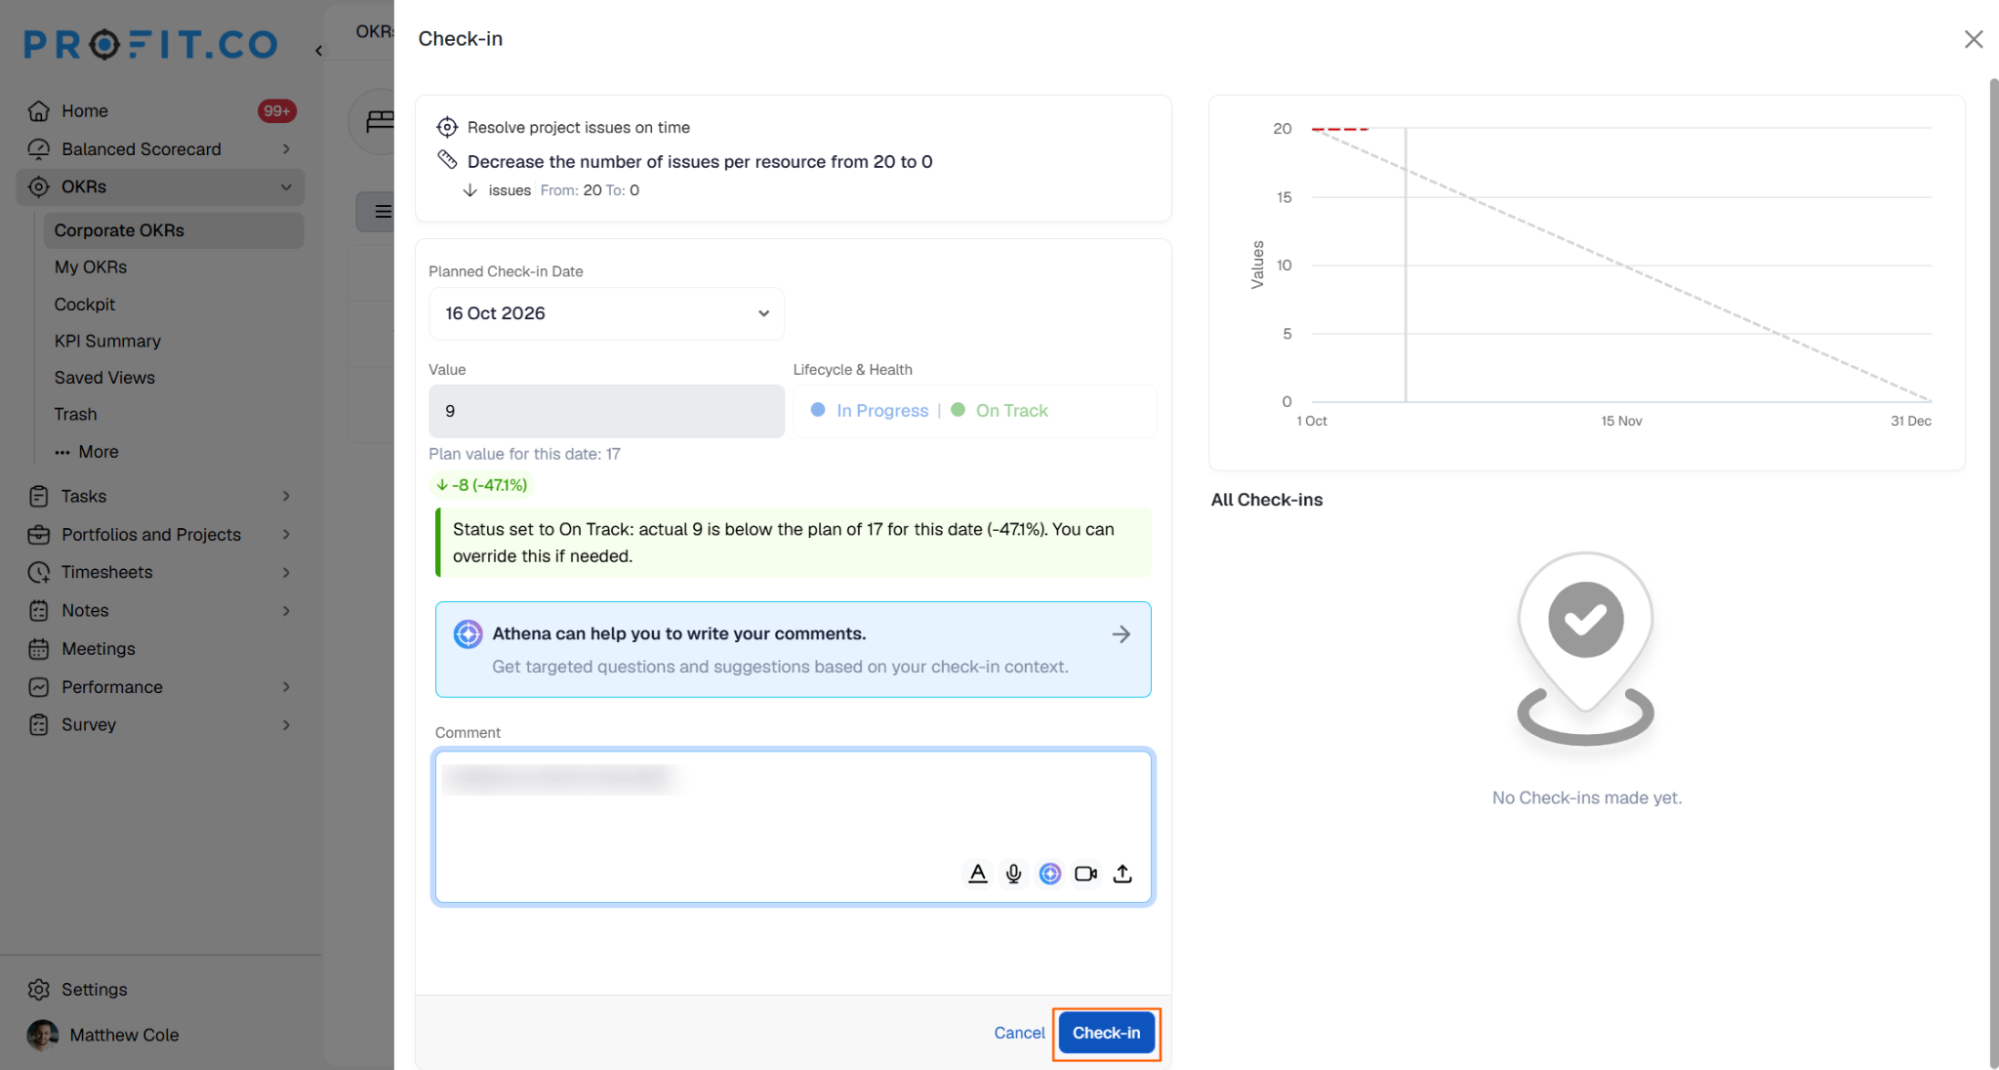Open KPI Summary
The width and height of the screenshot is (1999, 1070).
click(x=107, y=341)
